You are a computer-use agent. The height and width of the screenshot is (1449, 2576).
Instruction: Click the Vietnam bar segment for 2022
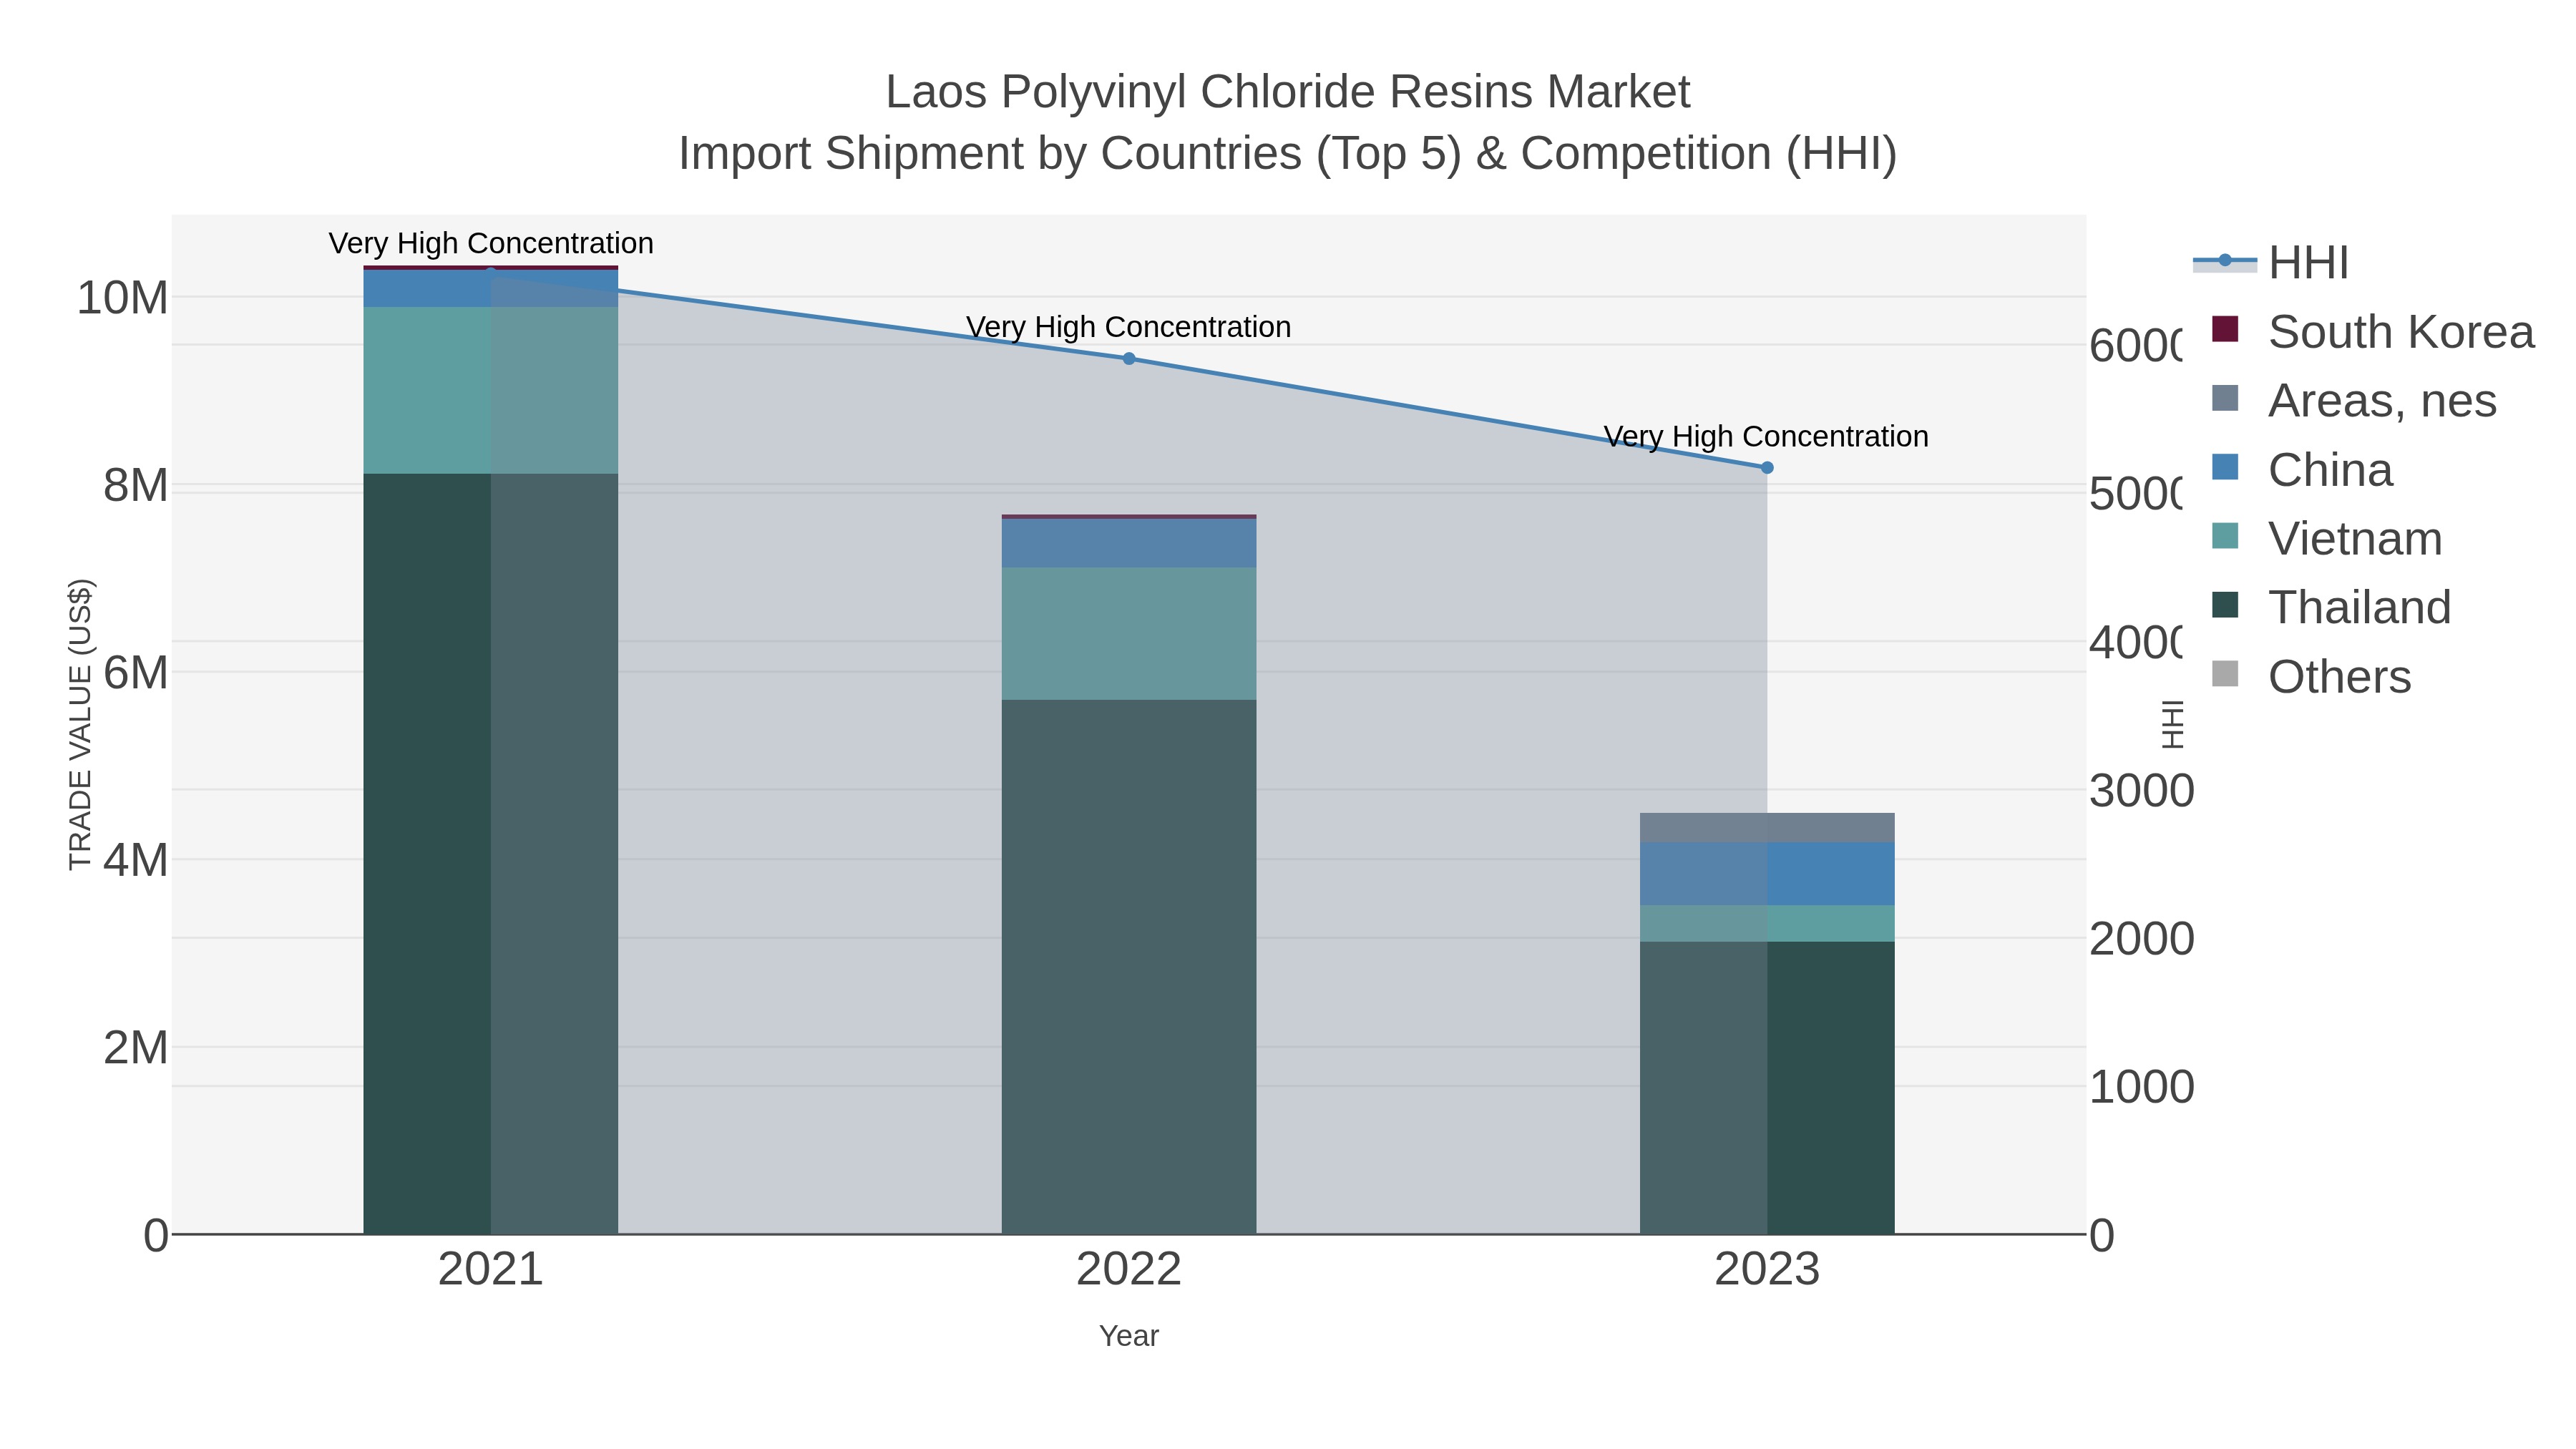pyautogui.click(x=1129, y=633)
